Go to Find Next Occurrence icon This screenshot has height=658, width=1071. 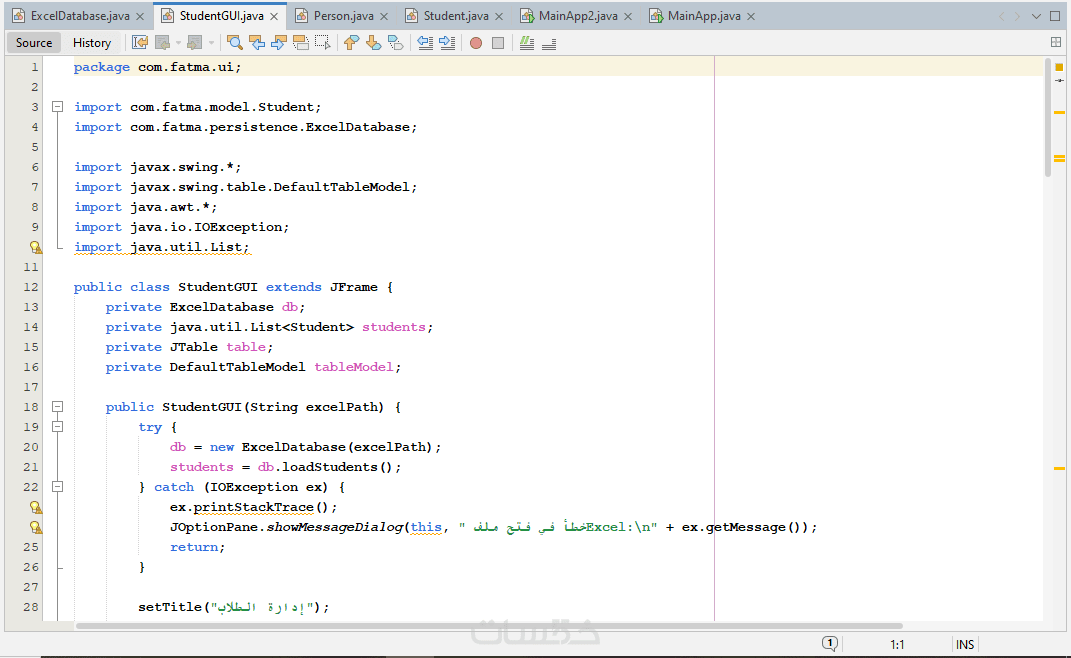tap(278, 43)
